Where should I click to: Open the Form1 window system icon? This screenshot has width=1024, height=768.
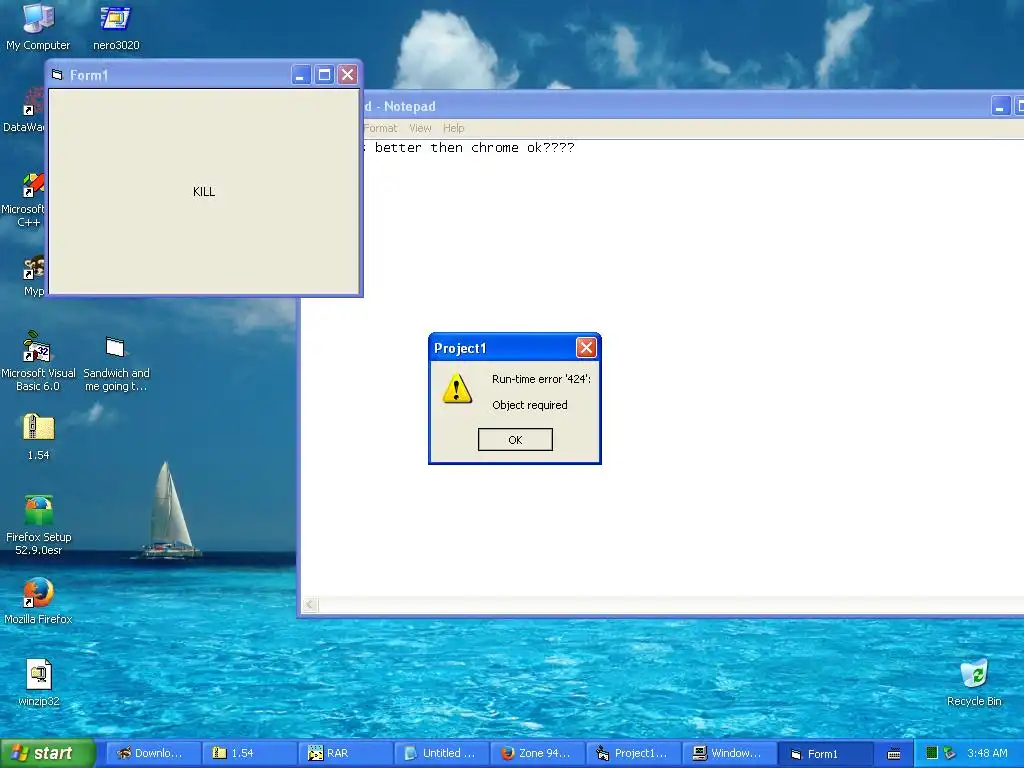pos(57,74)
